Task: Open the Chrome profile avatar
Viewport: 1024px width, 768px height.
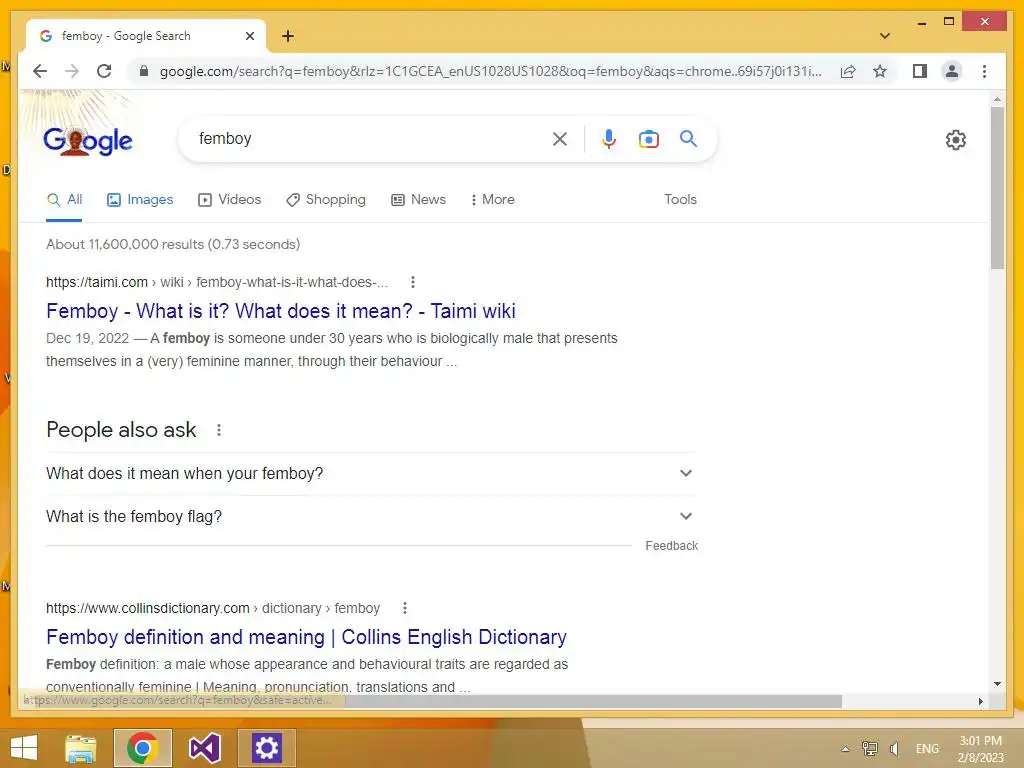Action: [952, 71]
